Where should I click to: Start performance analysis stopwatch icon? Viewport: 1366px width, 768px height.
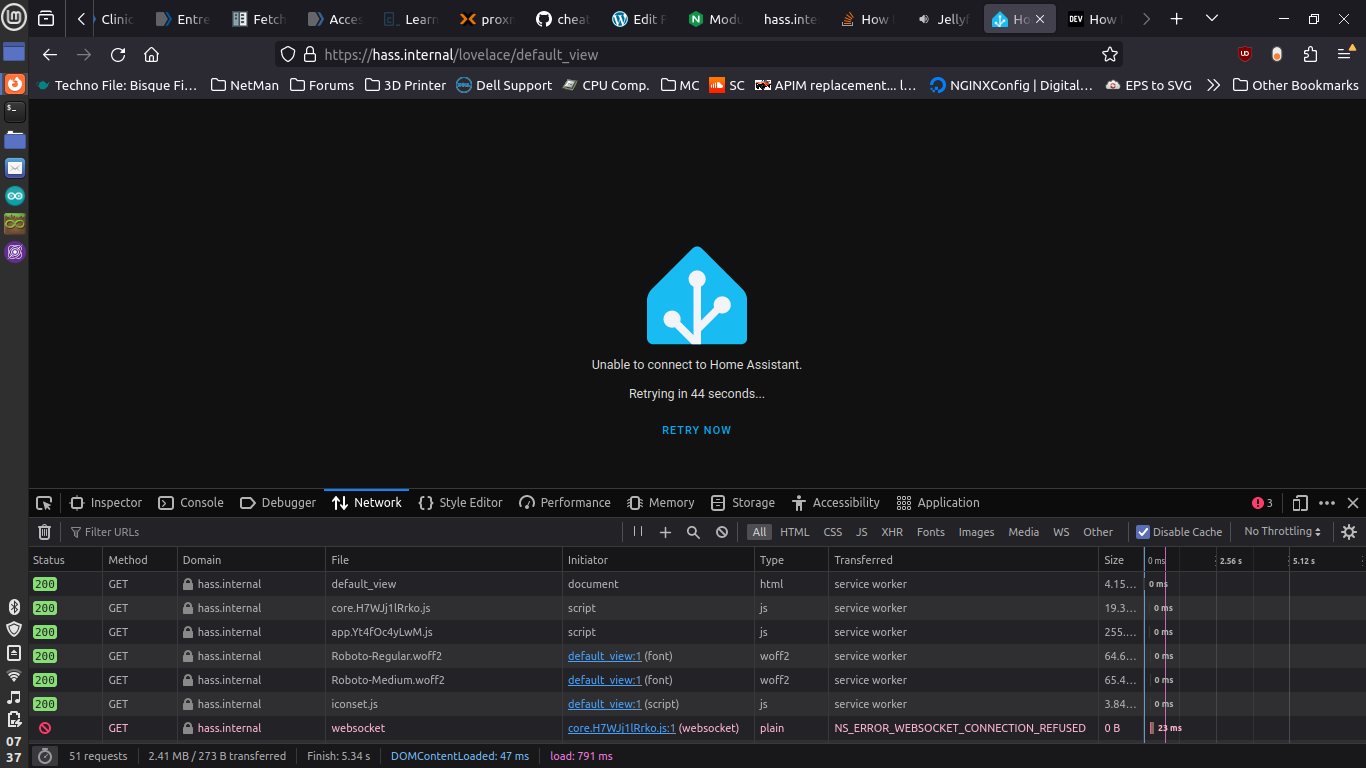[45, 756]
